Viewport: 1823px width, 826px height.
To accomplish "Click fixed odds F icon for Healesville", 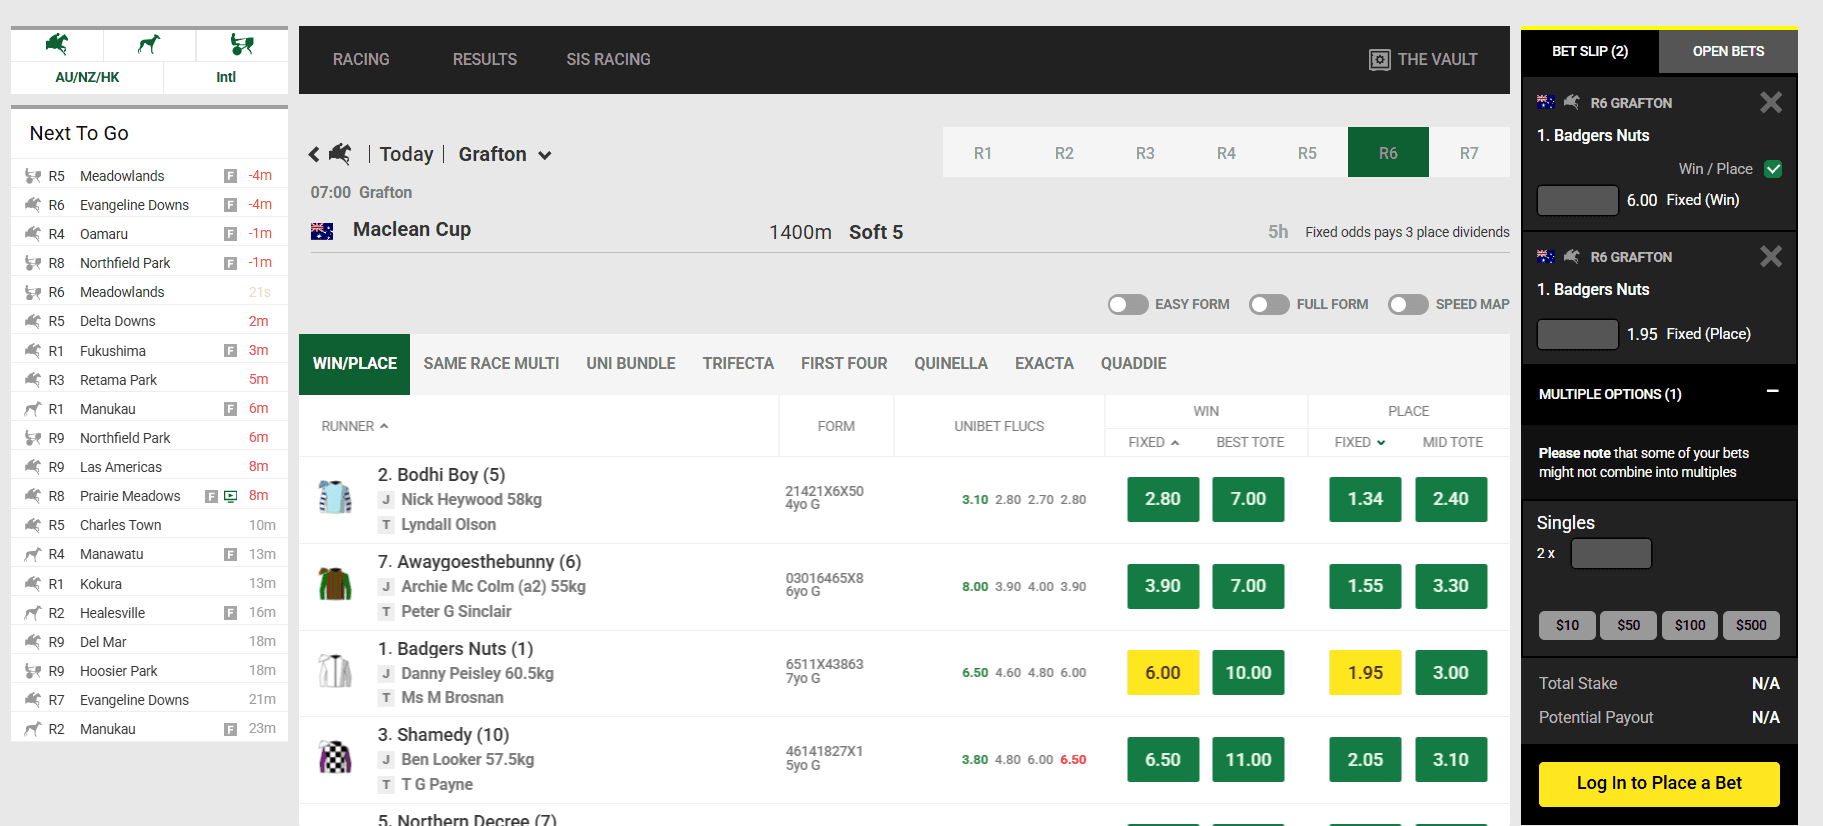I will pos(230,613).
